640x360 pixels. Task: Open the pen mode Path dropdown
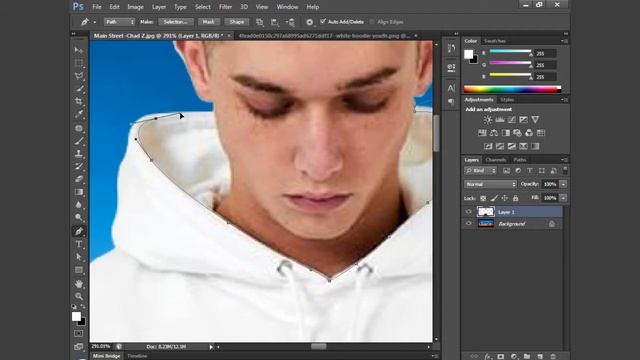(119, 22)
